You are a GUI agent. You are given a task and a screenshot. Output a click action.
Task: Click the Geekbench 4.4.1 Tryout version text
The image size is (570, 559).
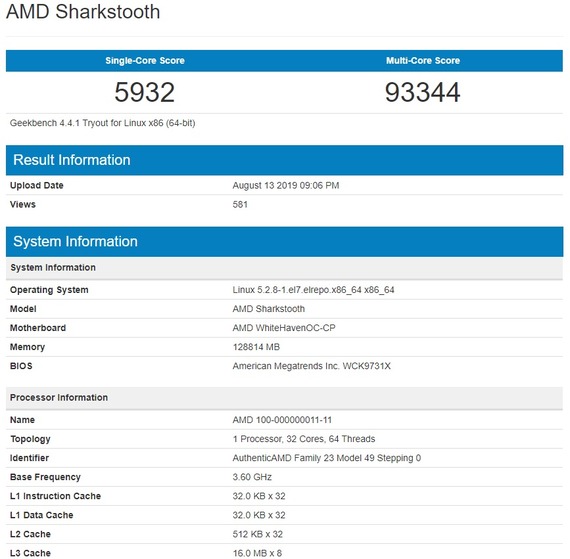click(x=103, y=123)
